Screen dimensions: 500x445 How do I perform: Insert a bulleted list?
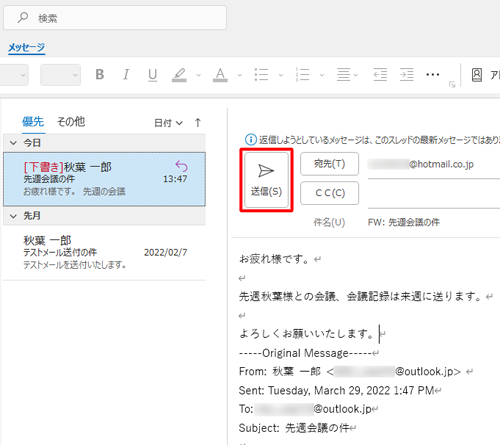[x=261, y=75]
